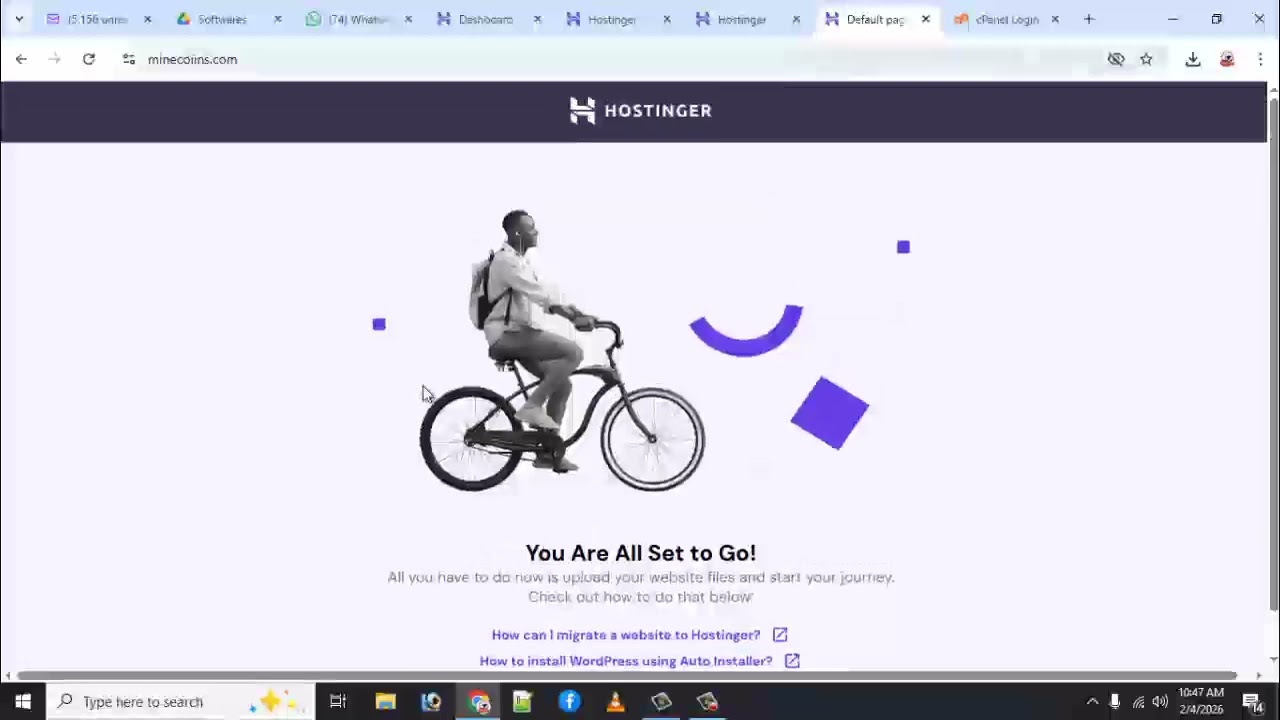Image resolution: width=1280 pixels, height=720 pixels.
Task: Open Facebook app on the taskbar
Action: click(569, 701)
